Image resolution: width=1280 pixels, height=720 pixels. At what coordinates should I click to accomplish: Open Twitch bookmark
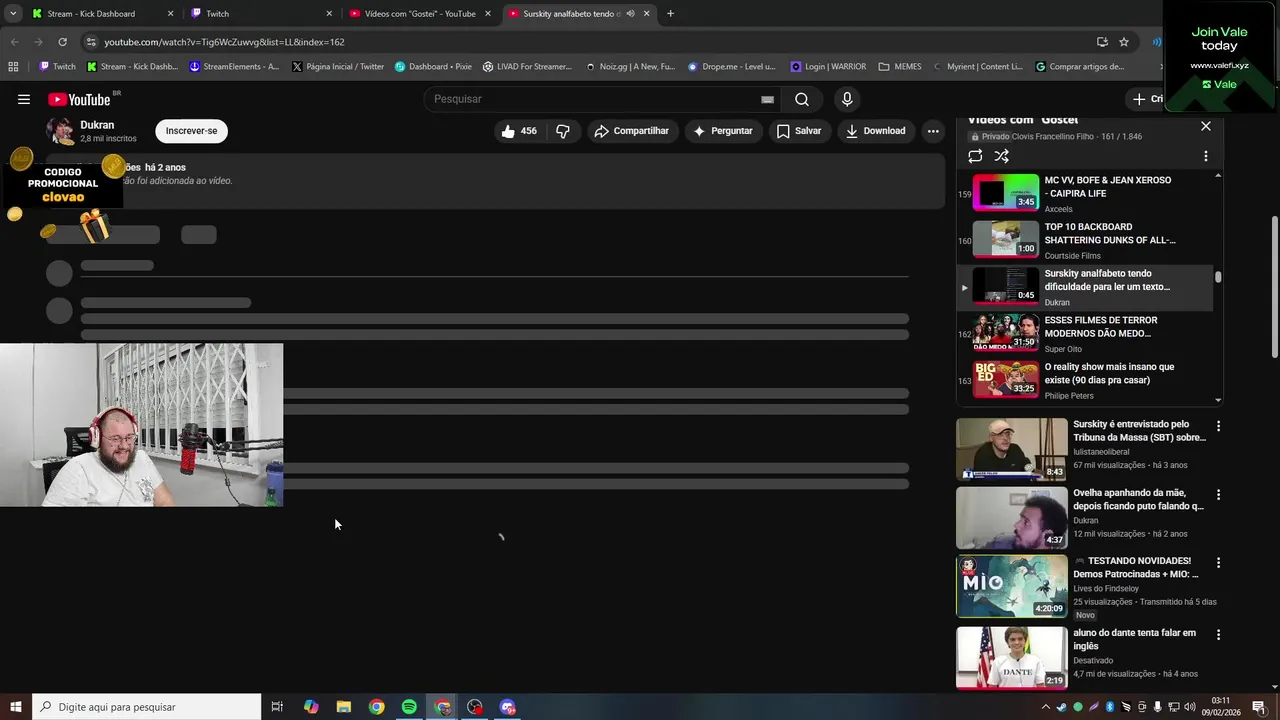57,67
